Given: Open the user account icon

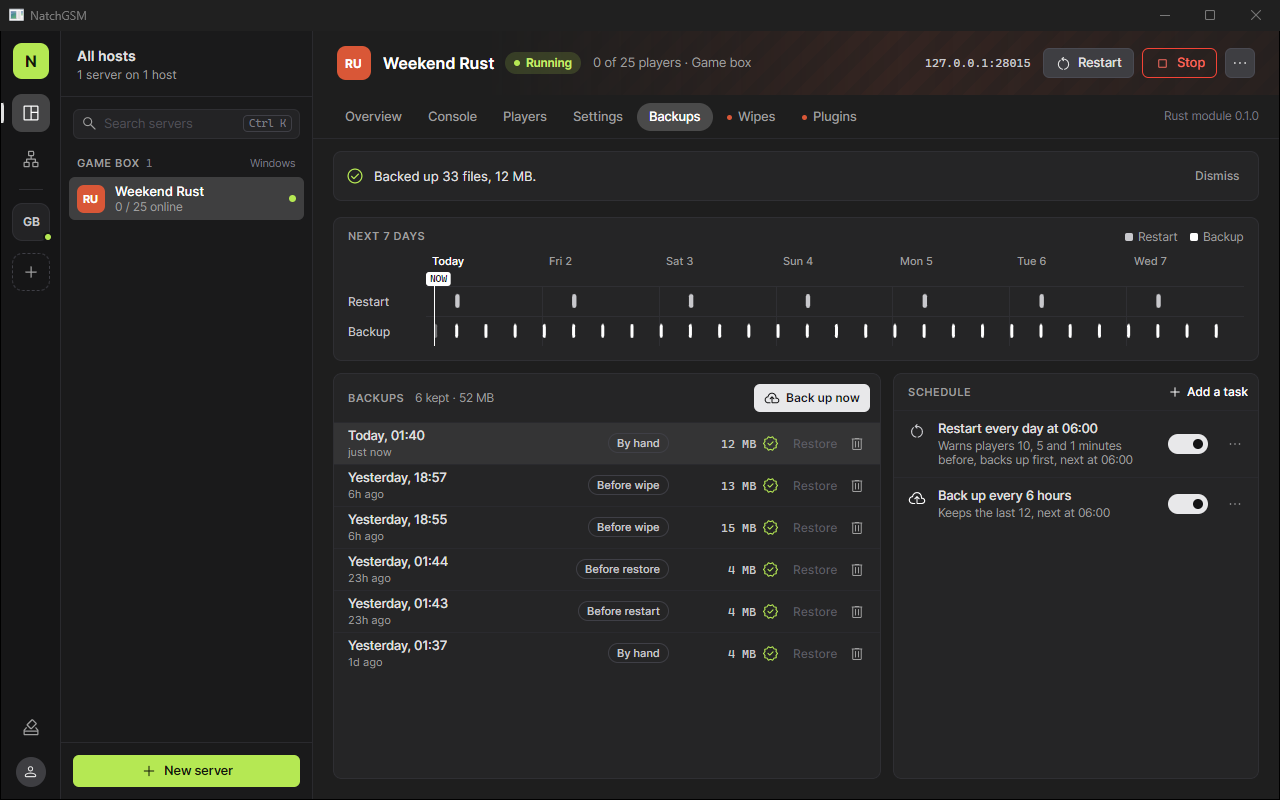Looking at the screenshot, I should 31,772.
